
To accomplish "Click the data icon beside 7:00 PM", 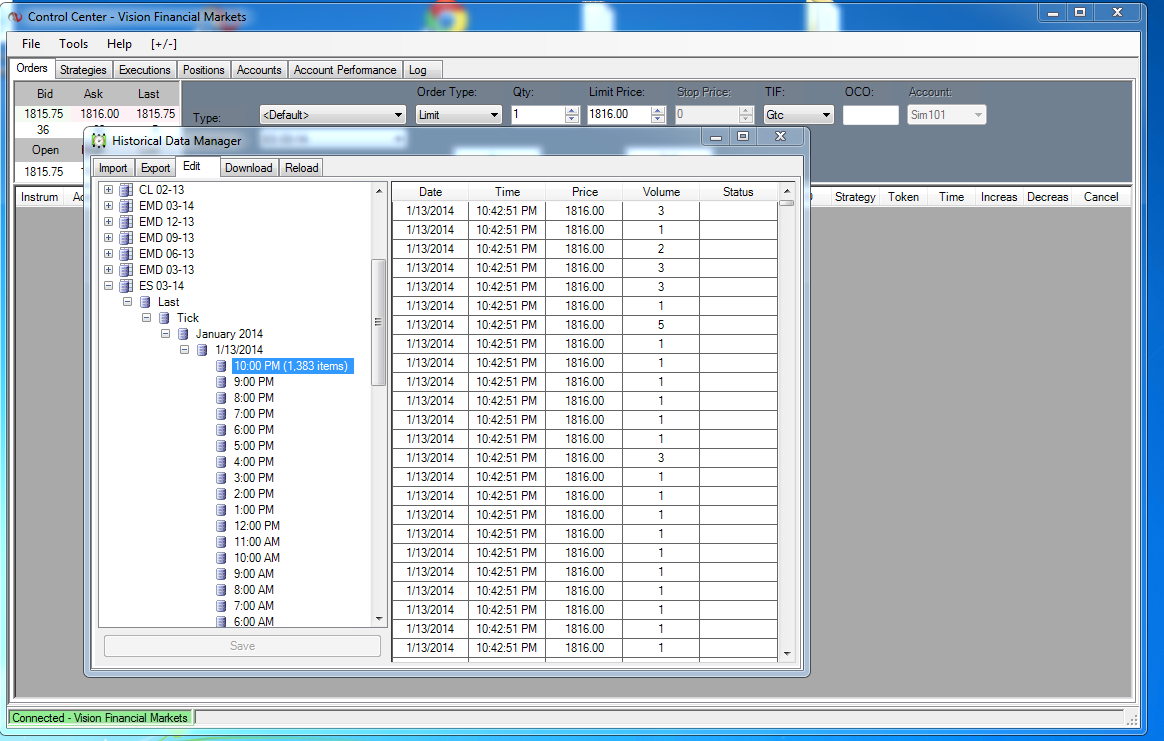I will [221, 414].
